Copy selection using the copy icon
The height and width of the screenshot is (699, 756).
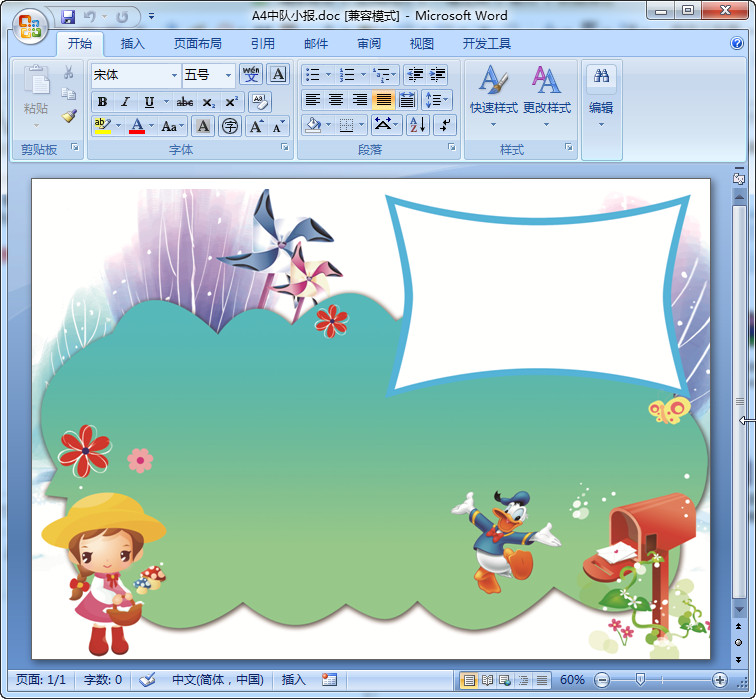[x=69, y=94]
